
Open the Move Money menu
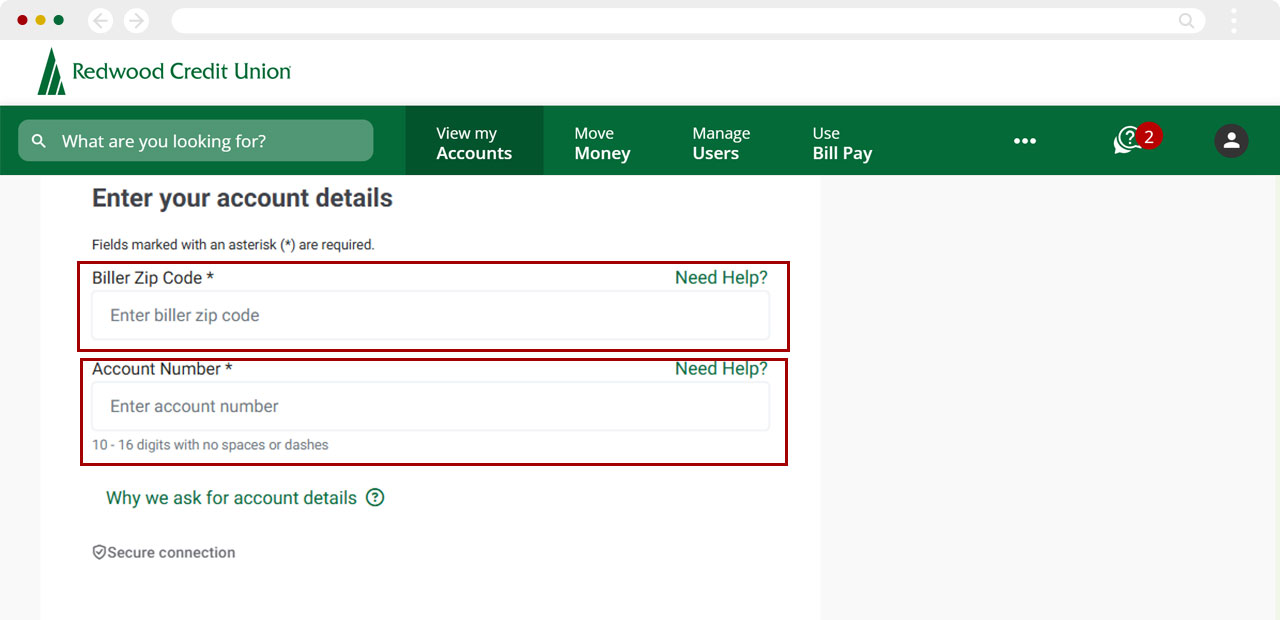(x=602, y=143)
